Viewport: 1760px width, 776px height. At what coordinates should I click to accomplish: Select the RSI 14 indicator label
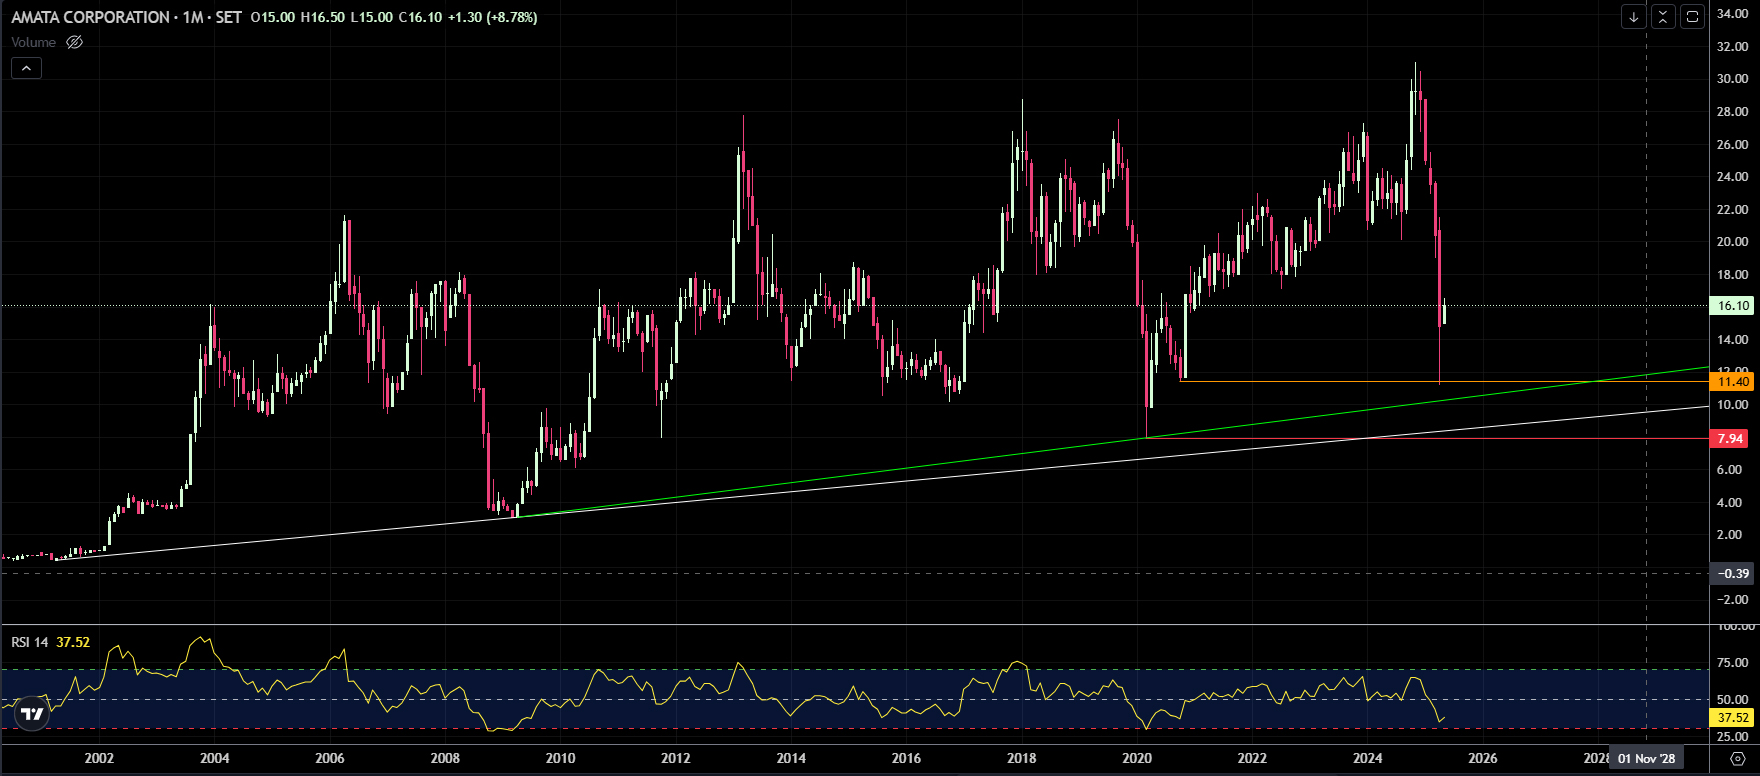[30, 642]
